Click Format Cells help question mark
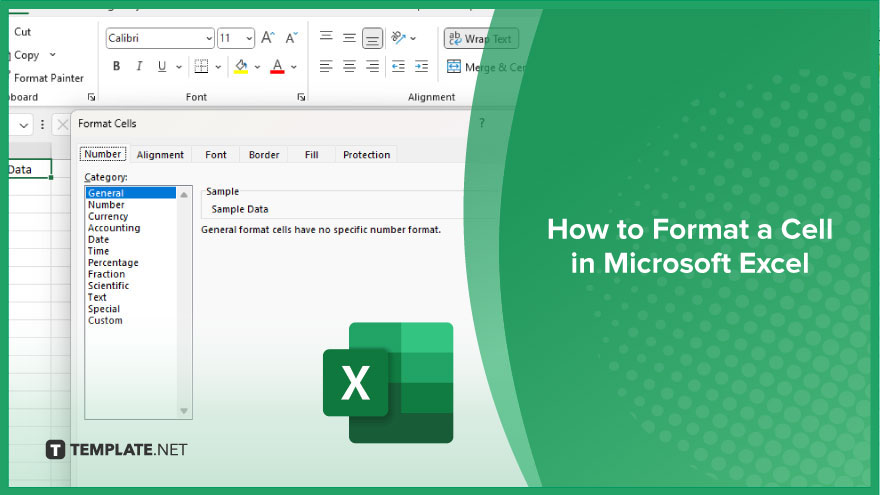The image size is (880, 495). [x=482, y=123]
